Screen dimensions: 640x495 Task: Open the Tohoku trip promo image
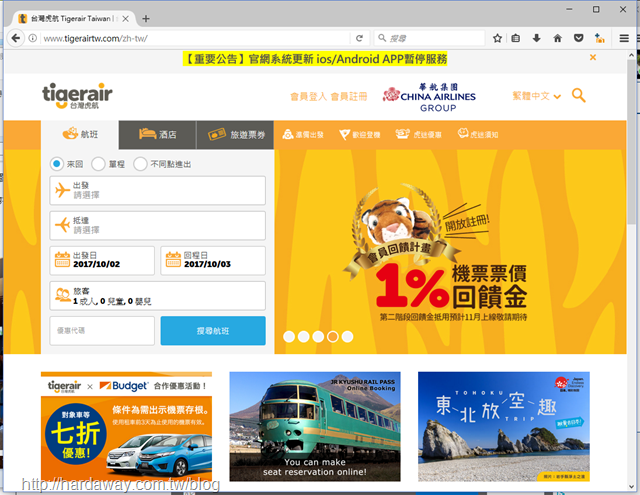coord(504,426)
